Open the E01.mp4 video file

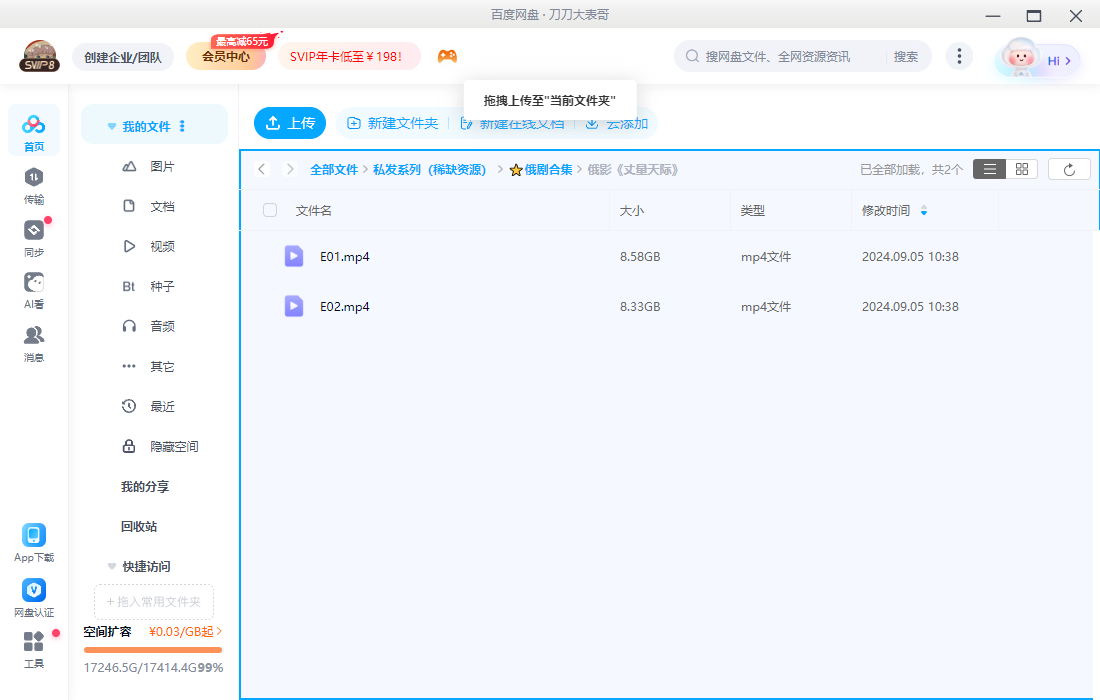344,256
